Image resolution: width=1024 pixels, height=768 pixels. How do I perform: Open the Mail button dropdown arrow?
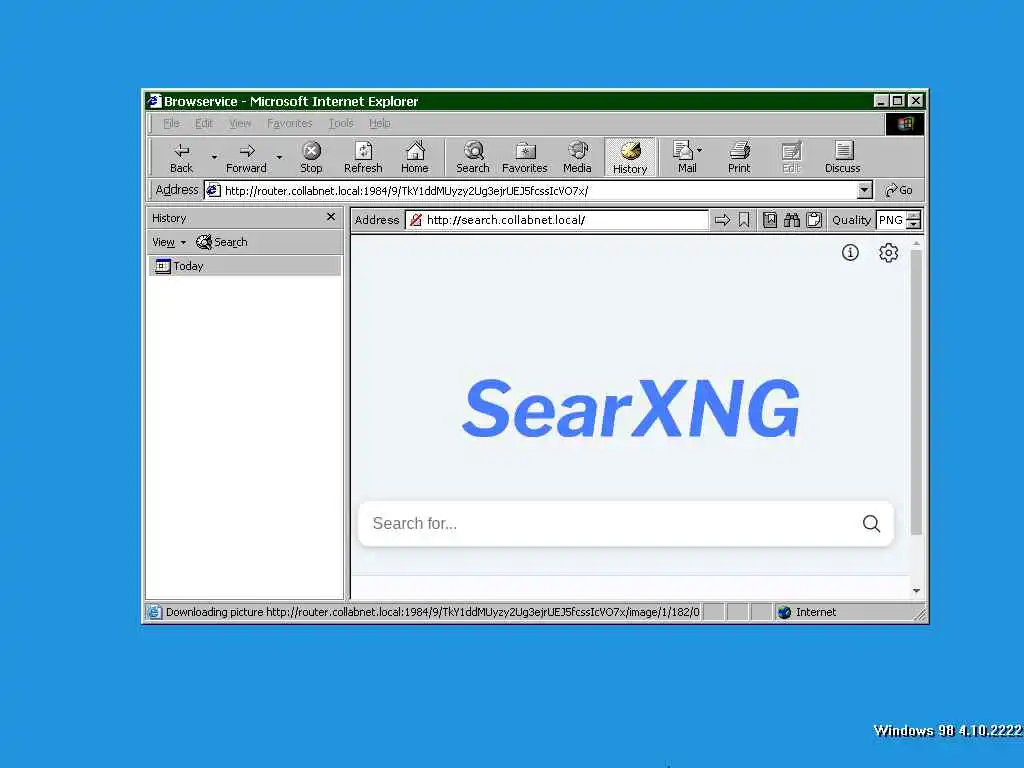pyautogui.click(x=699, y=150)
